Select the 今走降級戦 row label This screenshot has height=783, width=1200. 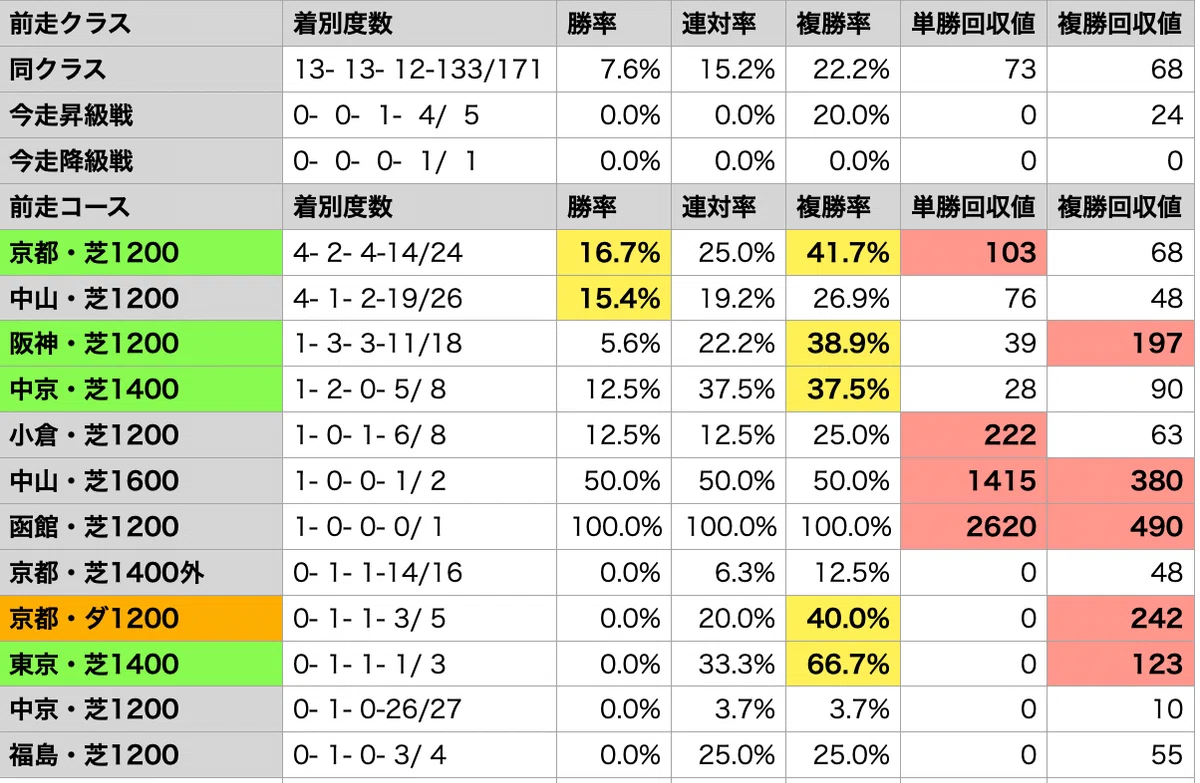pyautogui.click(x=141, y=161)
